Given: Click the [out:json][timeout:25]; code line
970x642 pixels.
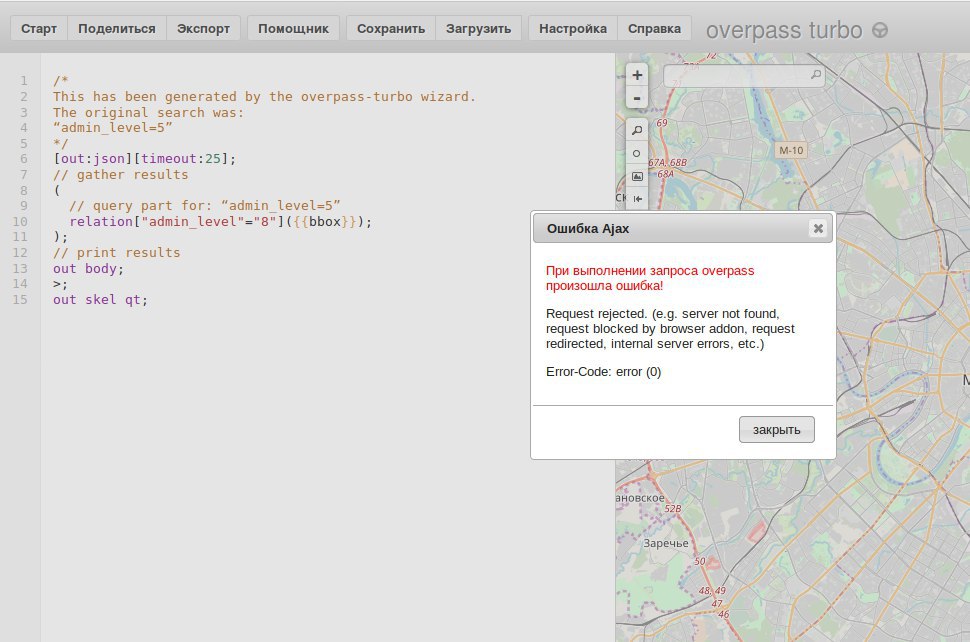Looking at the screenshot, I should click(144, 159).
